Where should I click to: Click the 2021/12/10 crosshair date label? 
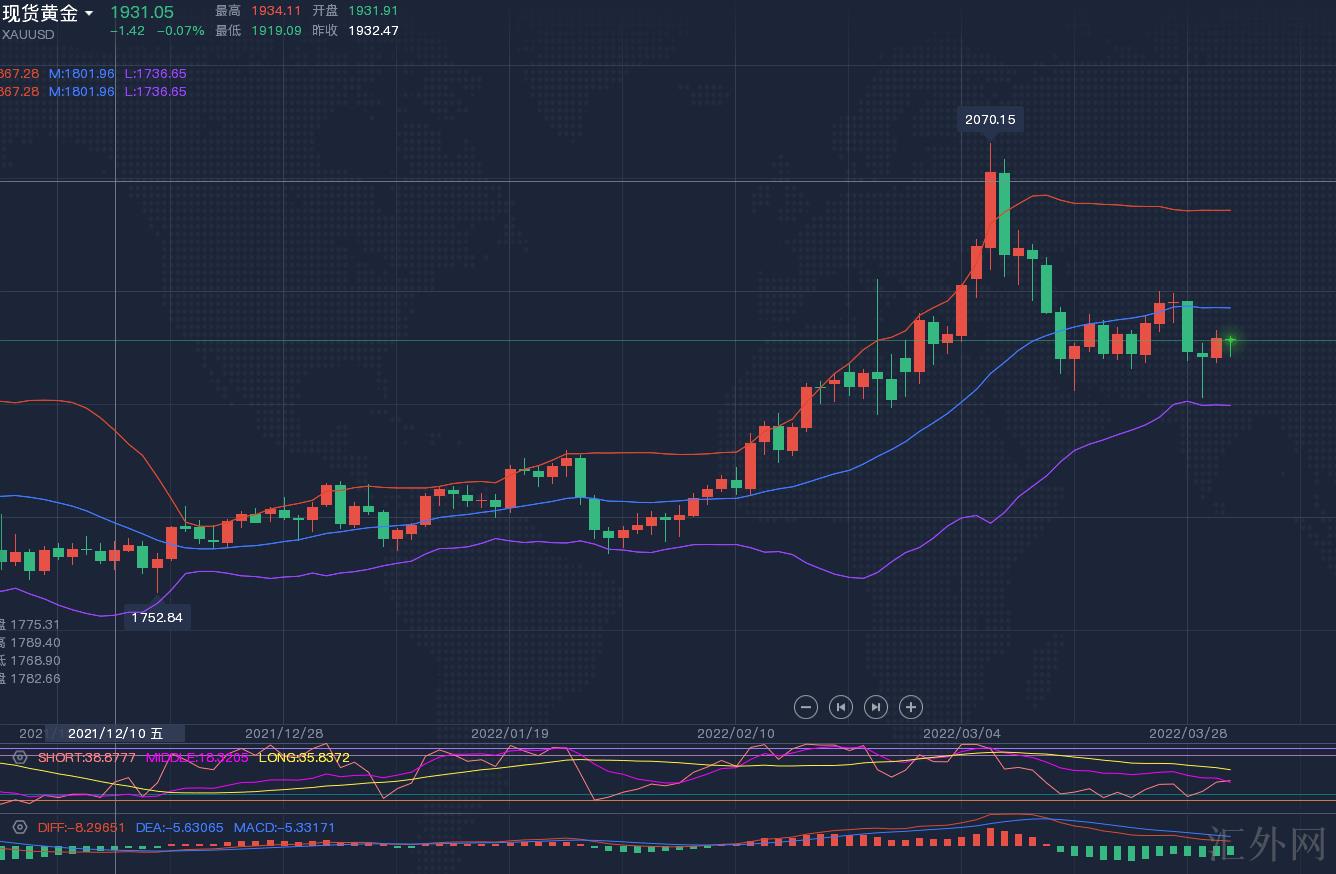point(115,733)
